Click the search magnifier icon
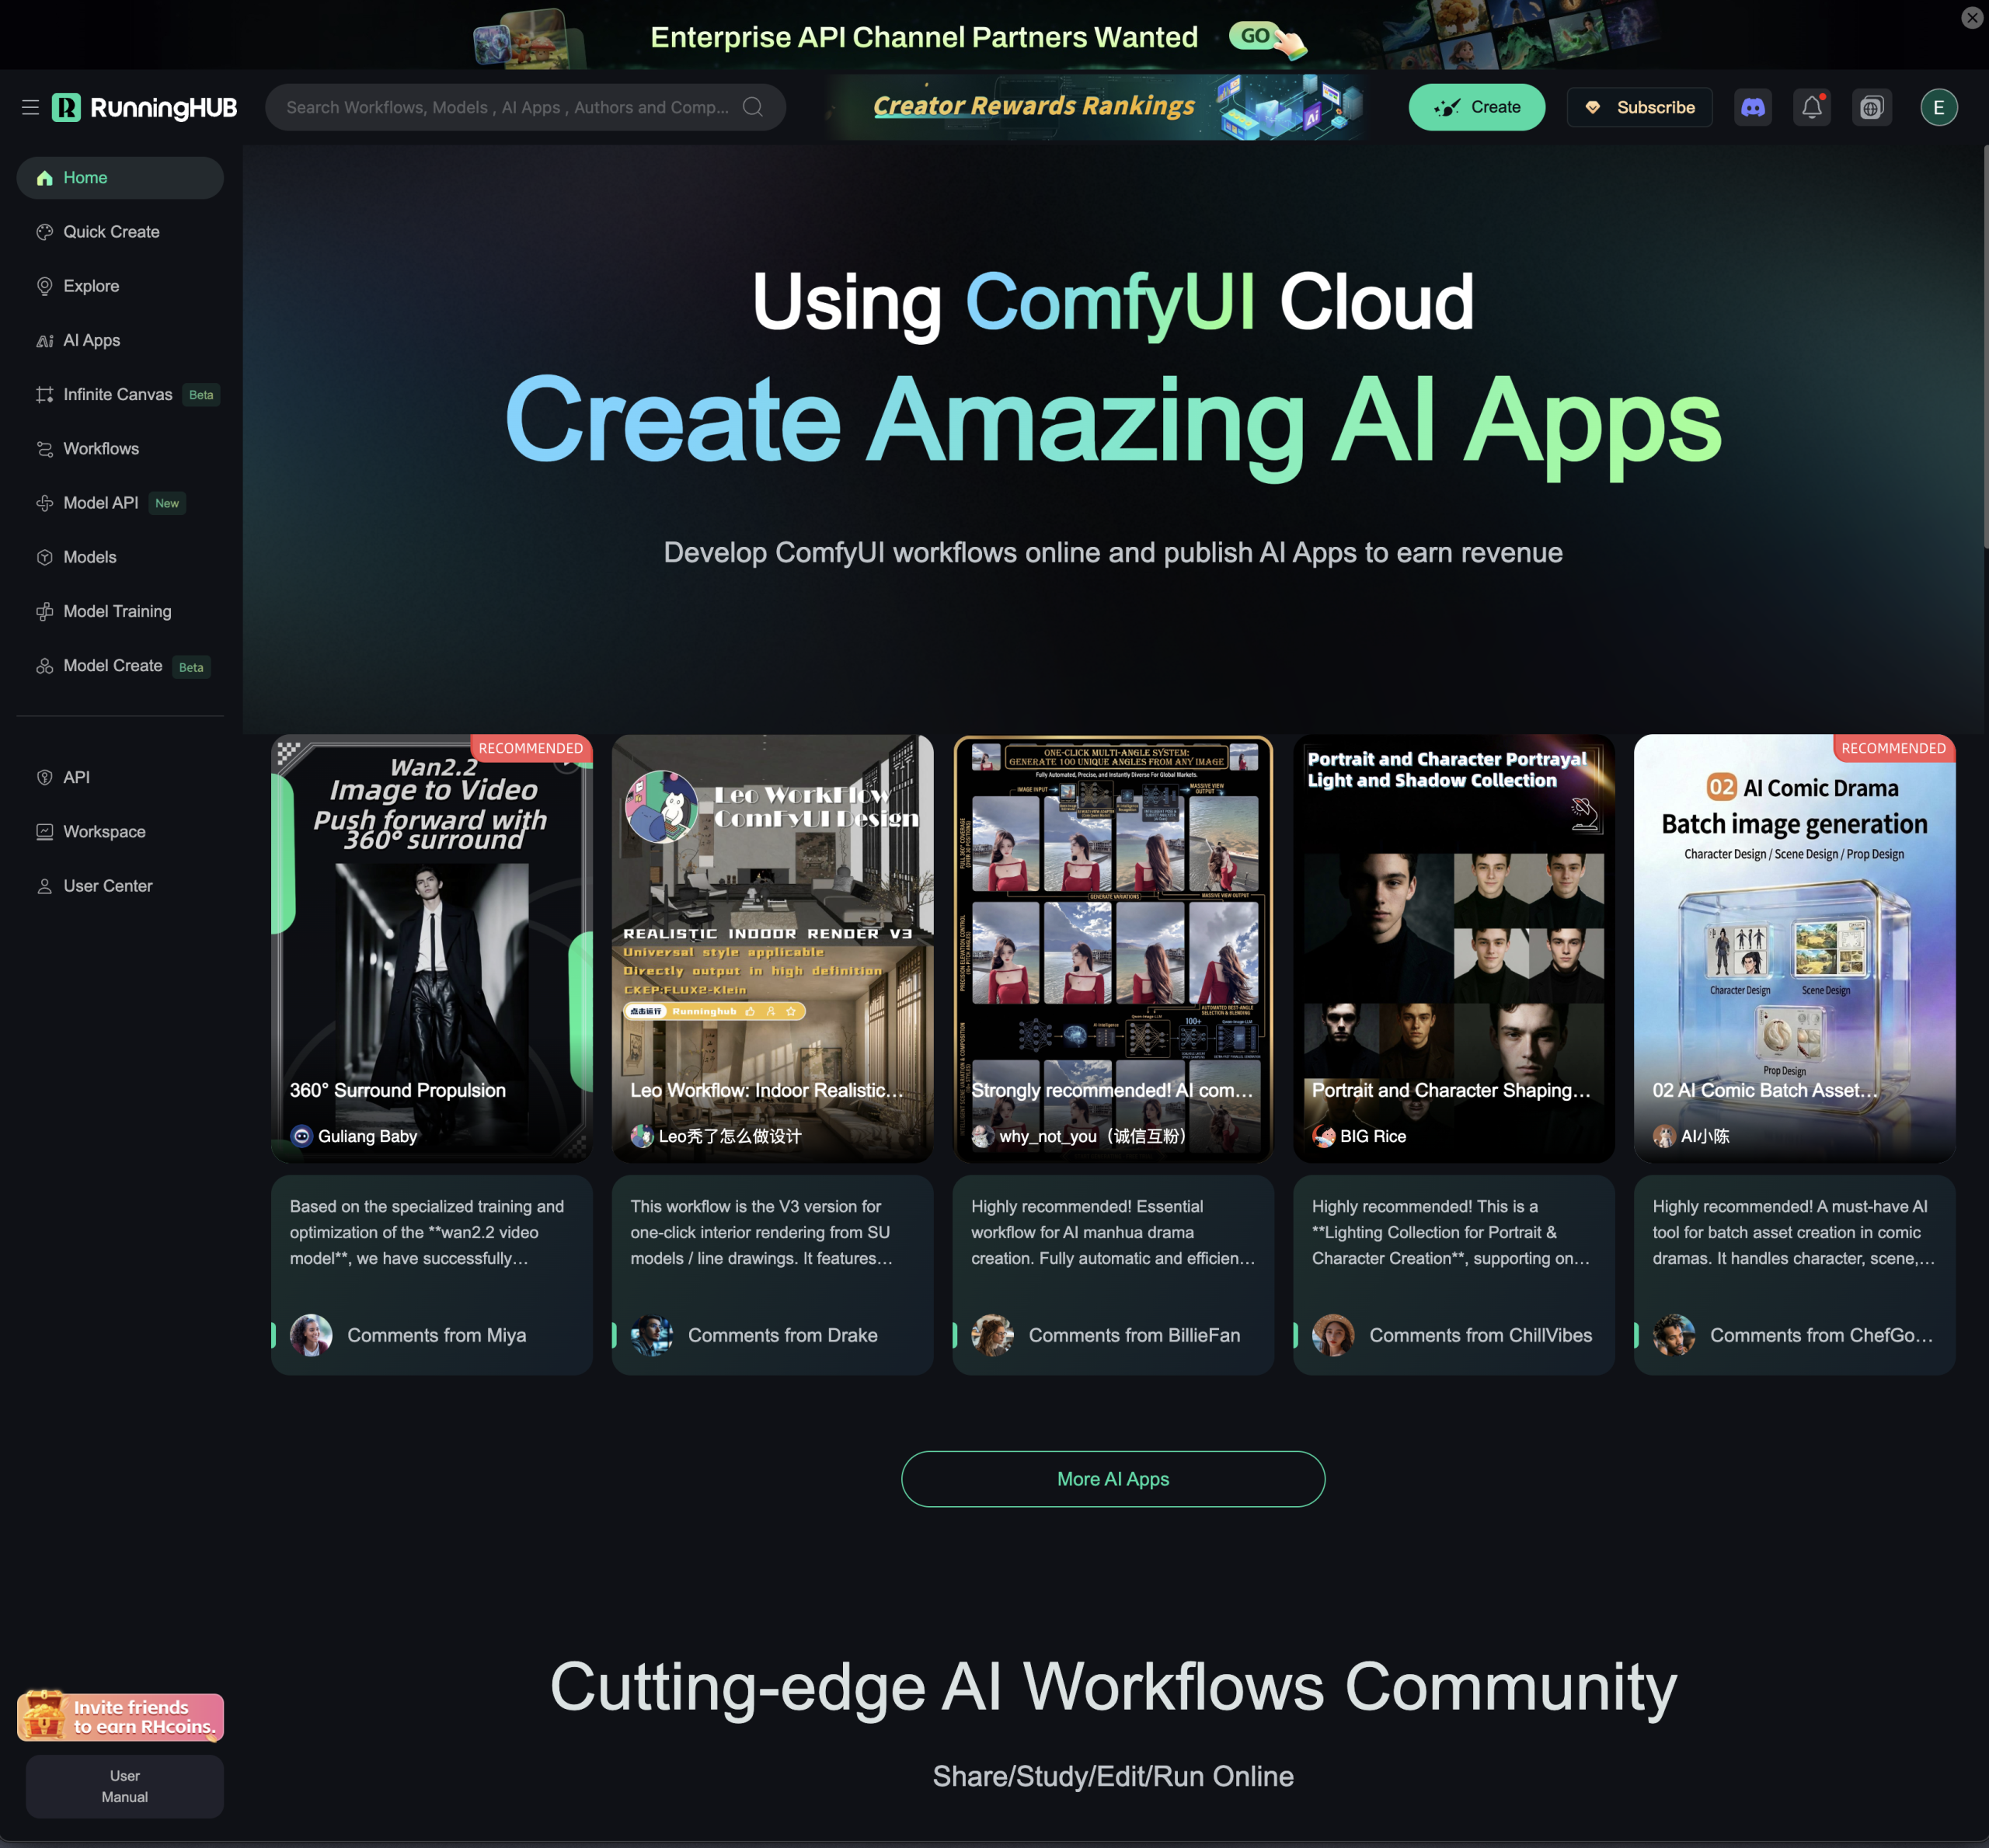The width and height of the screenshot is (1989, 1848). coord(753,107)
